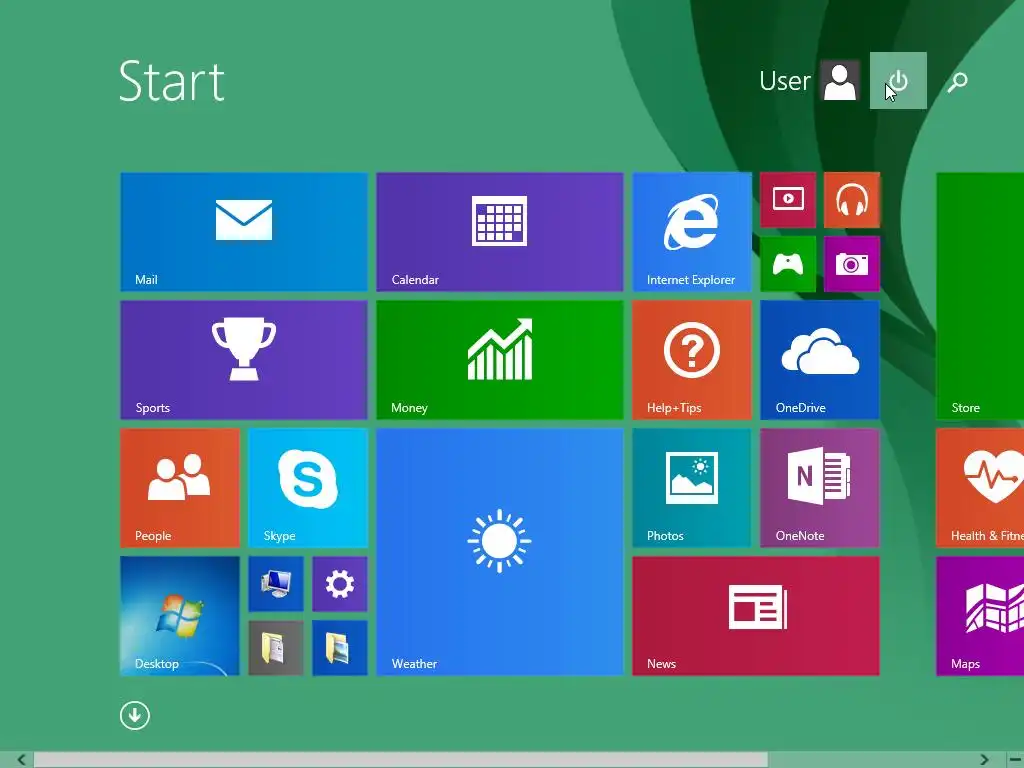Launch the Skype tile
1024x768 pixels.
coord(308,487)
